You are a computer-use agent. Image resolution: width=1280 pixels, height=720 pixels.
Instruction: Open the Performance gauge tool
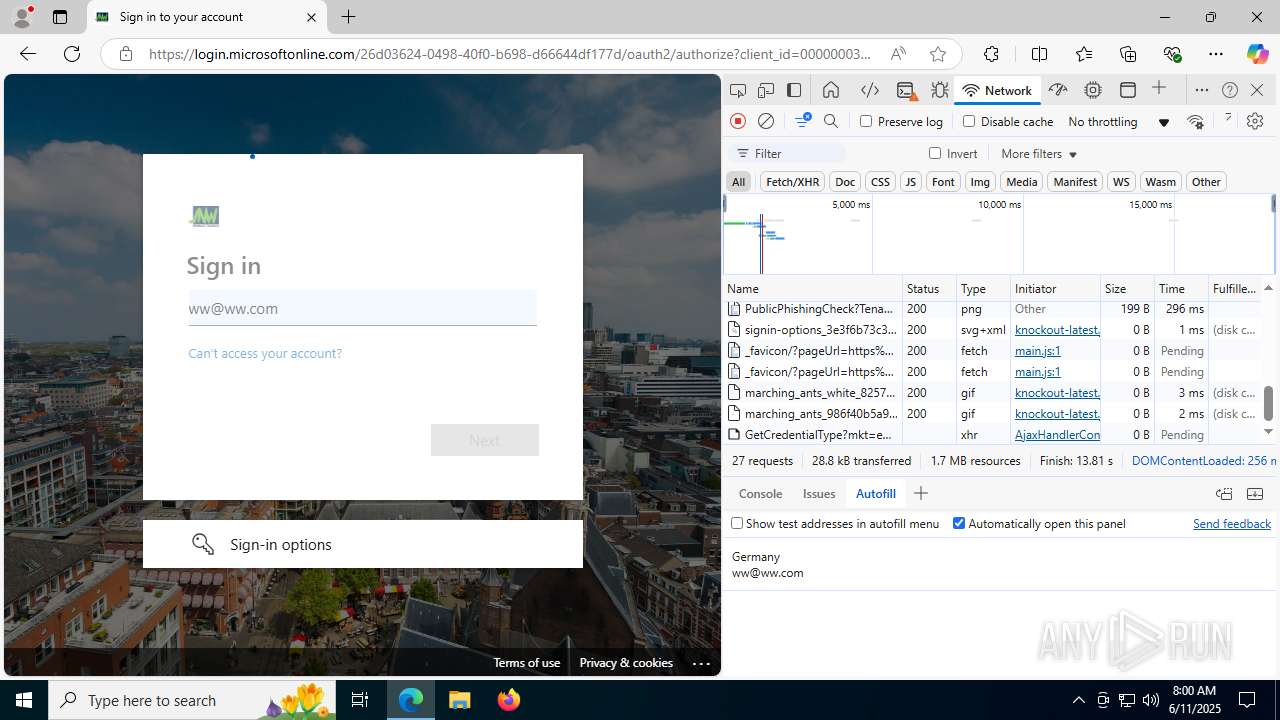pos(1058,90)
